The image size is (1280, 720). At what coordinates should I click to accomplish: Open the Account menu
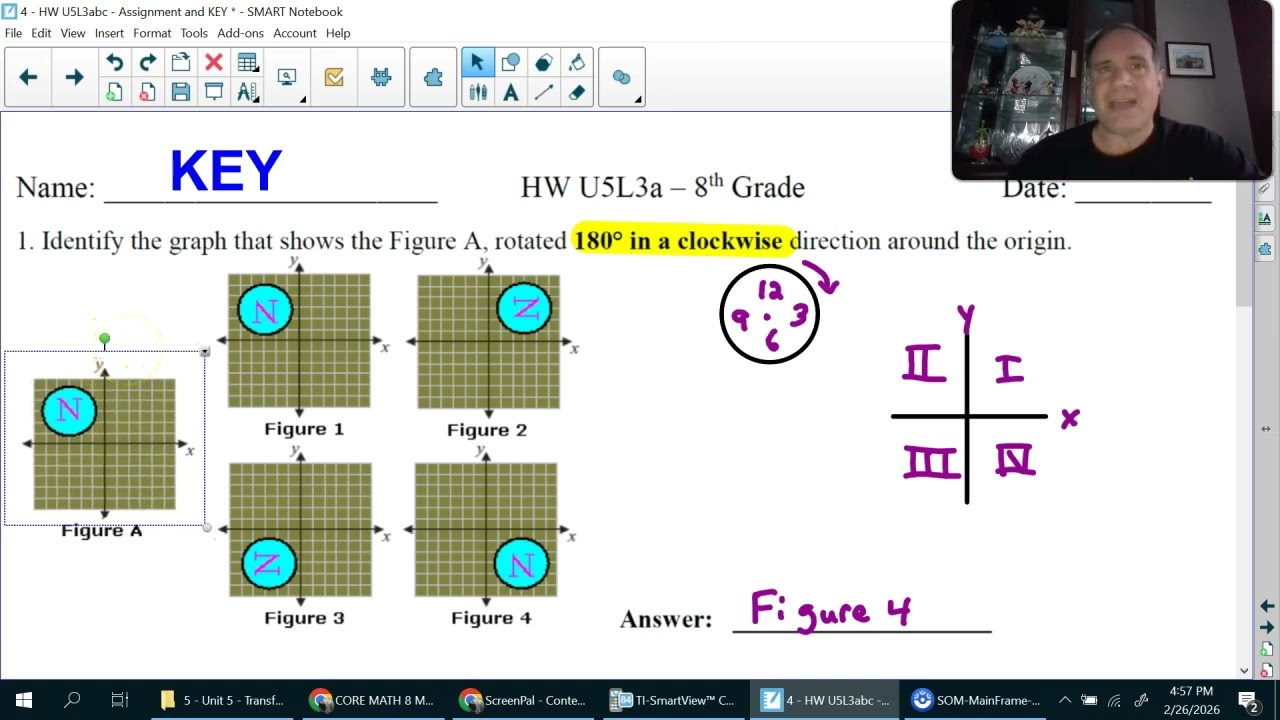point(295,33)
